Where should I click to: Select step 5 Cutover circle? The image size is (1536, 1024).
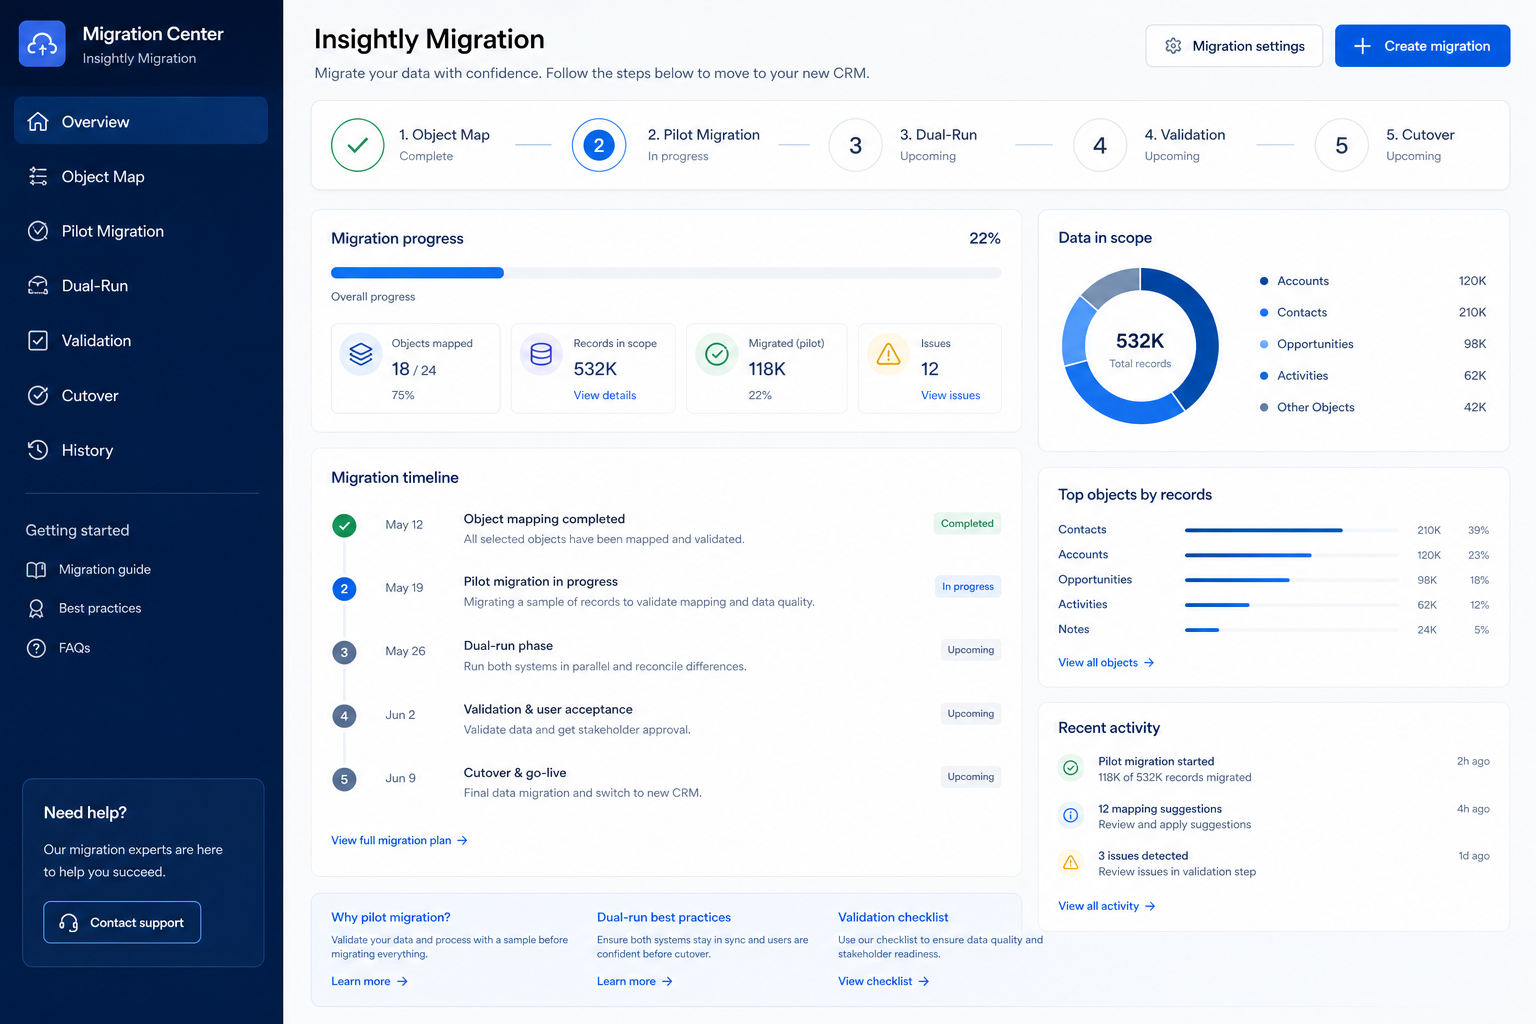[1341, 145]
